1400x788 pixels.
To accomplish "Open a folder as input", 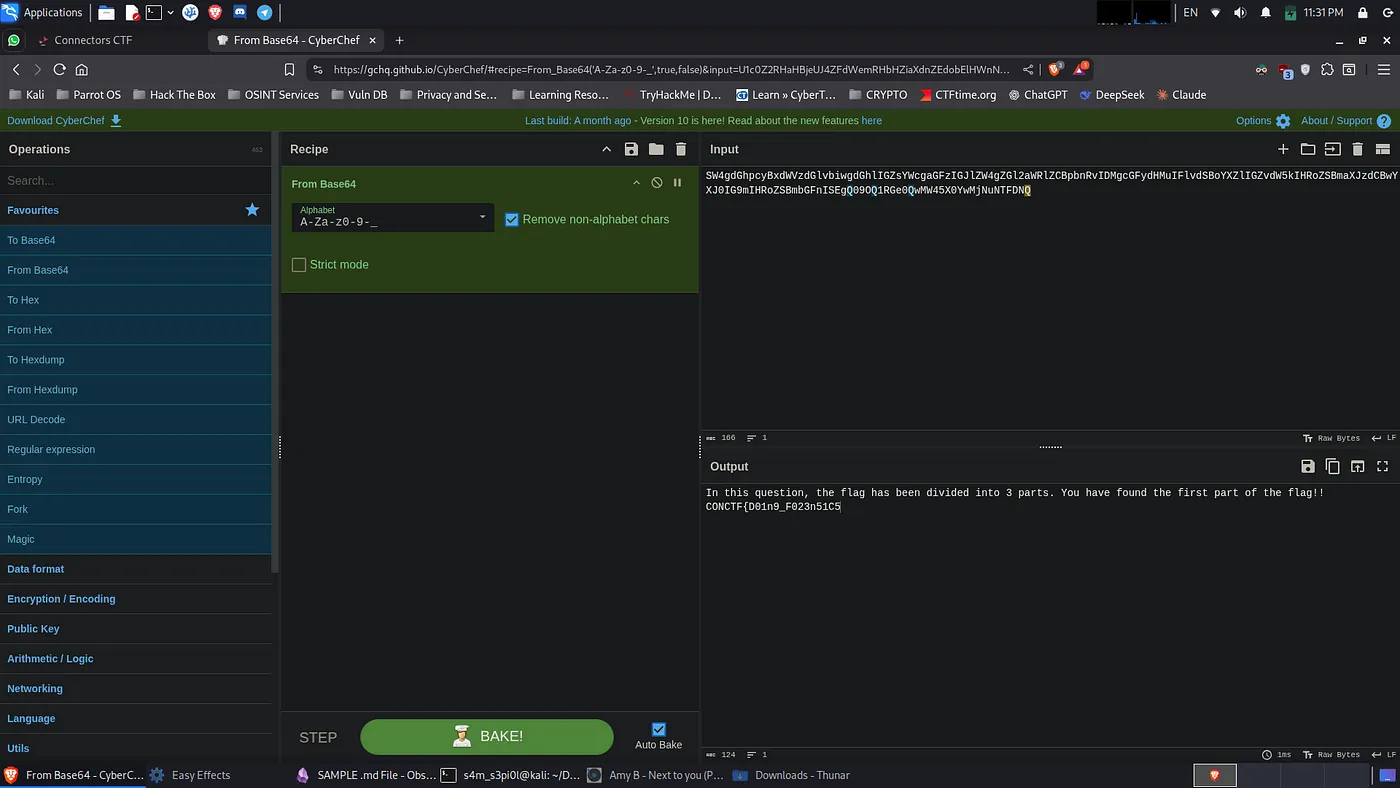I will [1308, 149].
